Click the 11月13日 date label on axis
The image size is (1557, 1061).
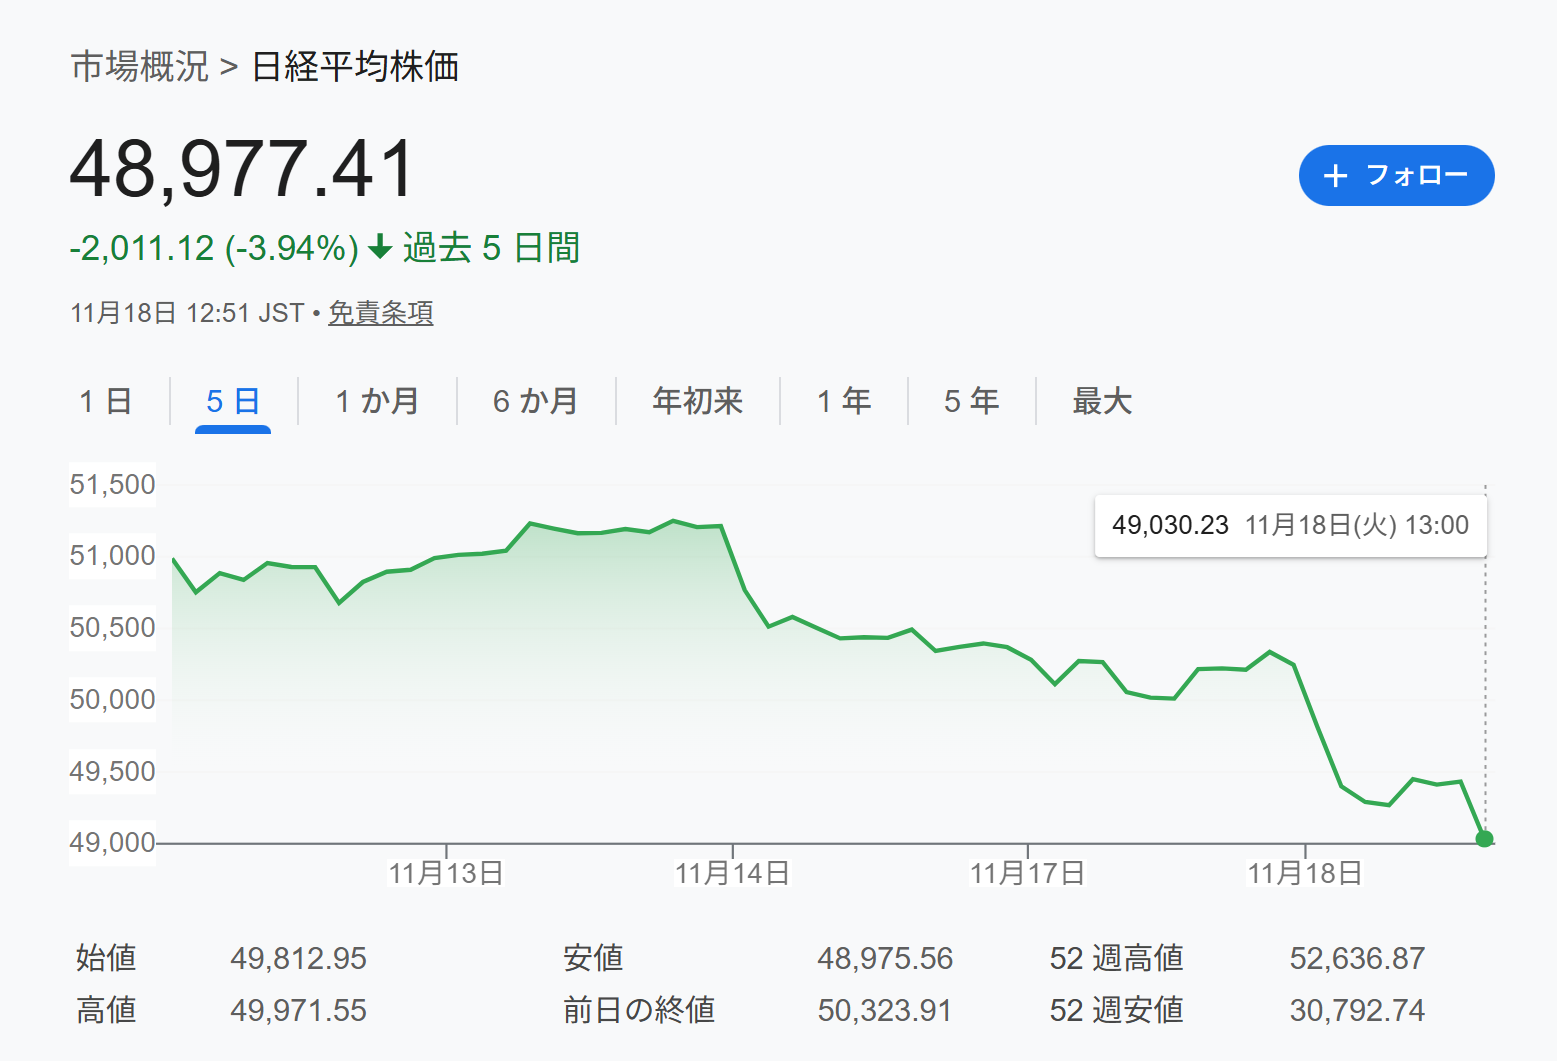pos(446,873)
